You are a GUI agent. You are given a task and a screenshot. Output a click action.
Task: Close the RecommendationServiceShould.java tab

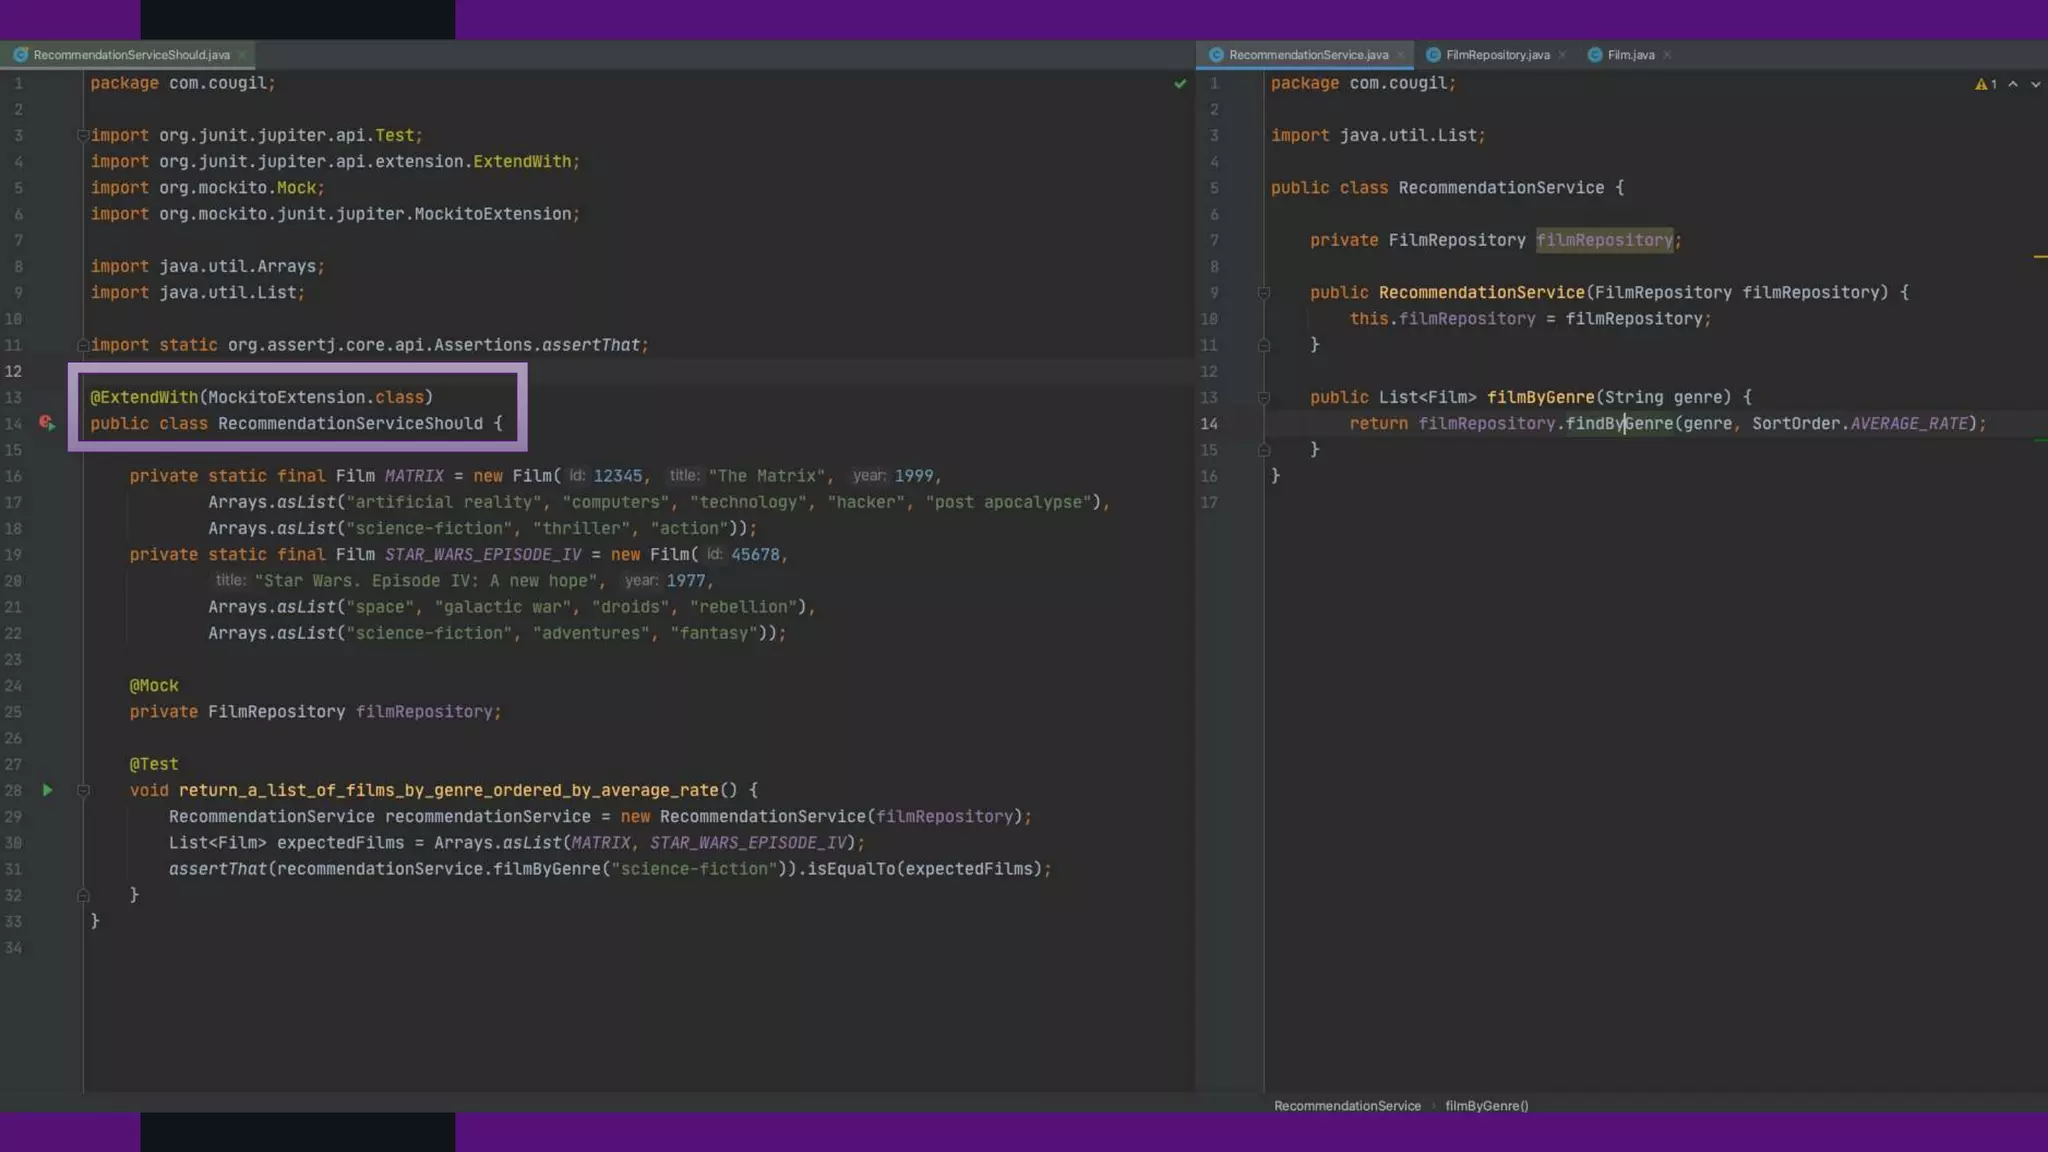click(x=242, y=55)
